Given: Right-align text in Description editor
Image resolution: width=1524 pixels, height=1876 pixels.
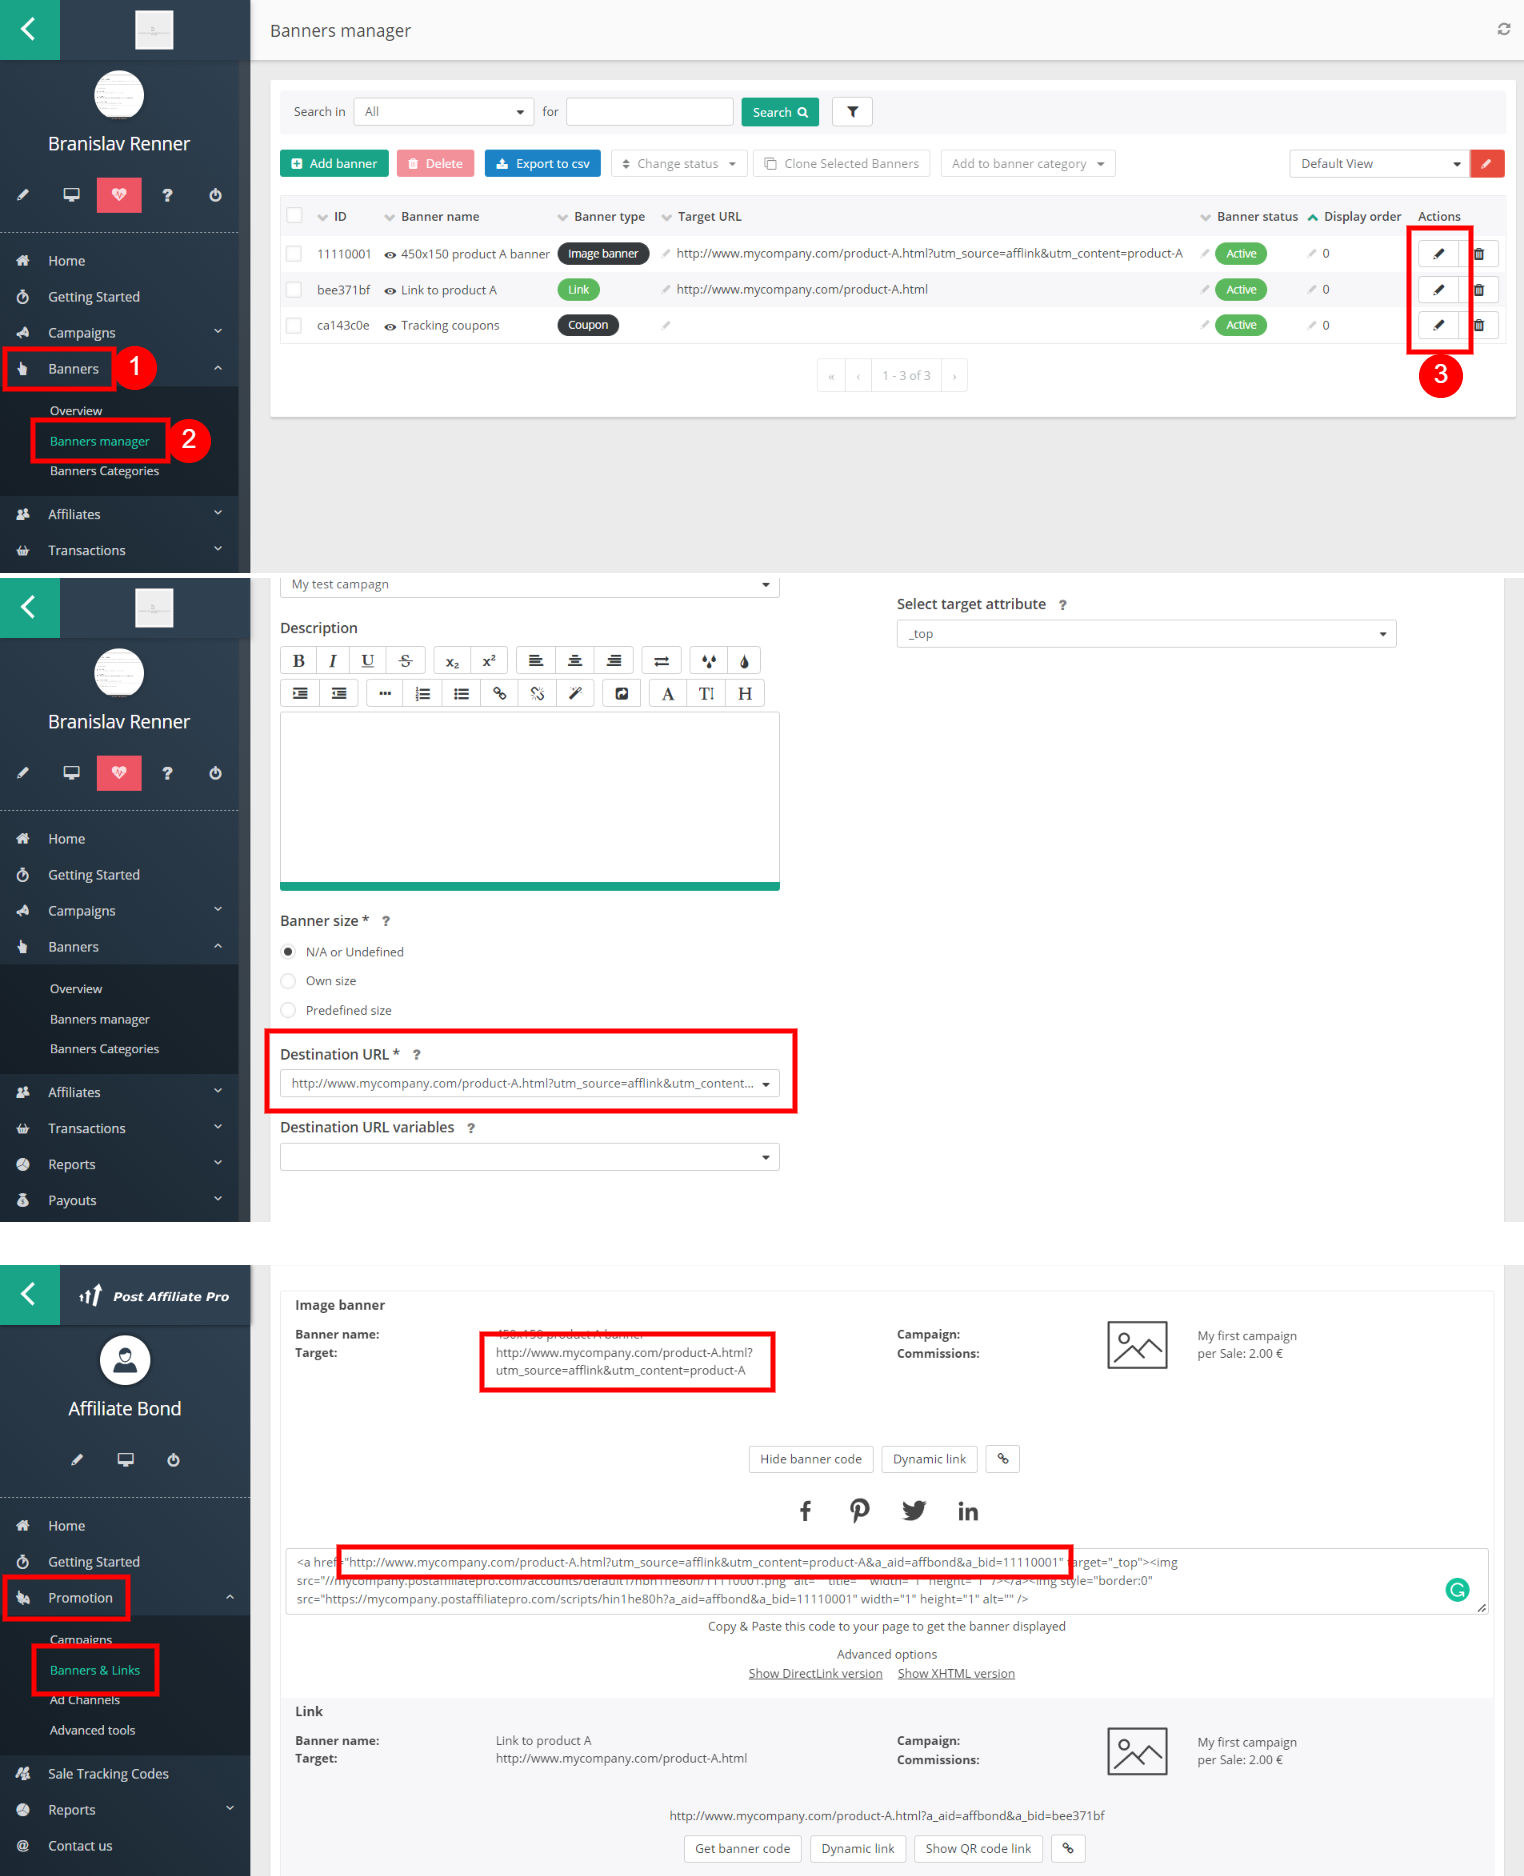Looking at the screenshot, I should pyautogui.click(x=614, y=661).
